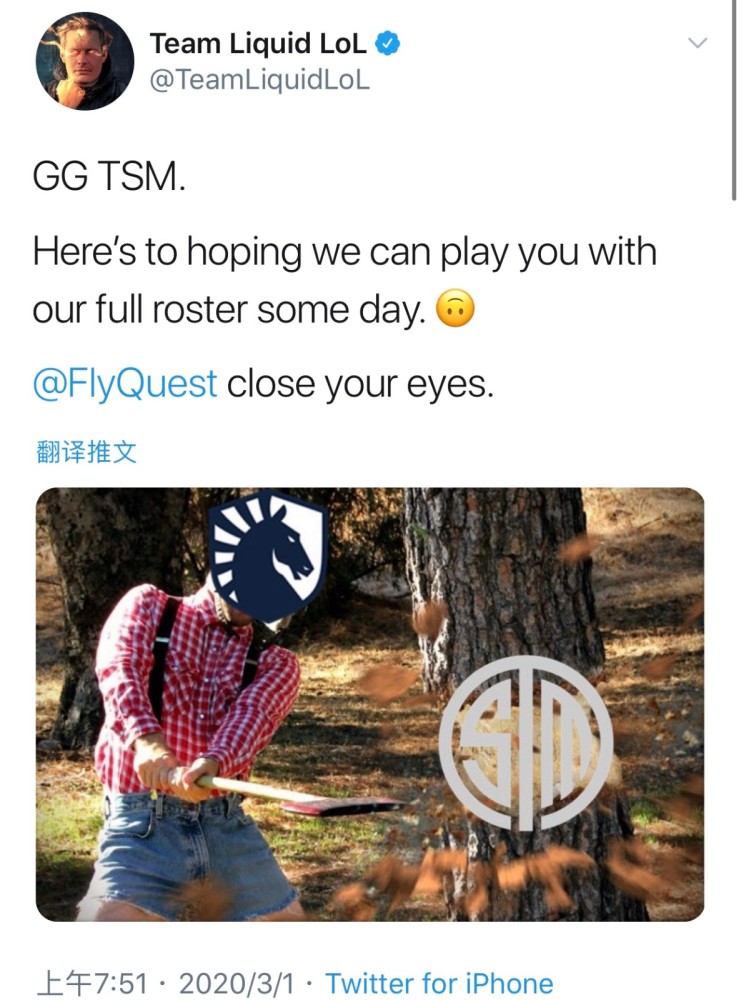The height and width of the screenshot is (1000, 741).
Task: Open Team Liquid LoL profile avatar
Action: click(x=85, y=61)
